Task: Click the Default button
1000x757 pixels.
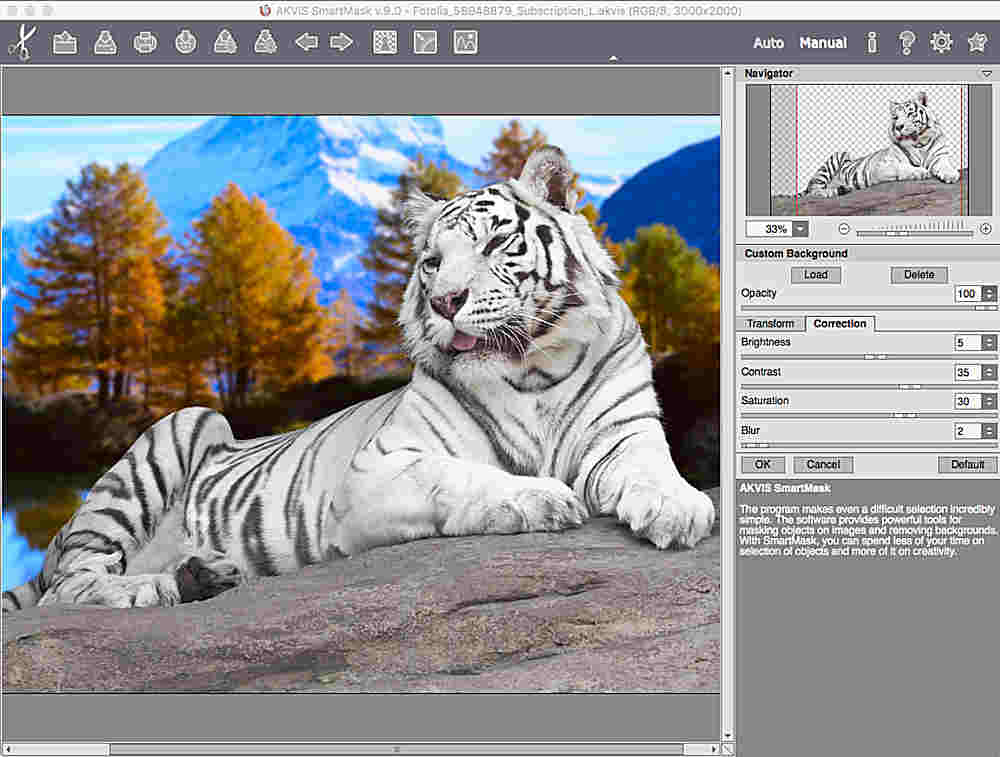Action: click(x=967, y=465)
